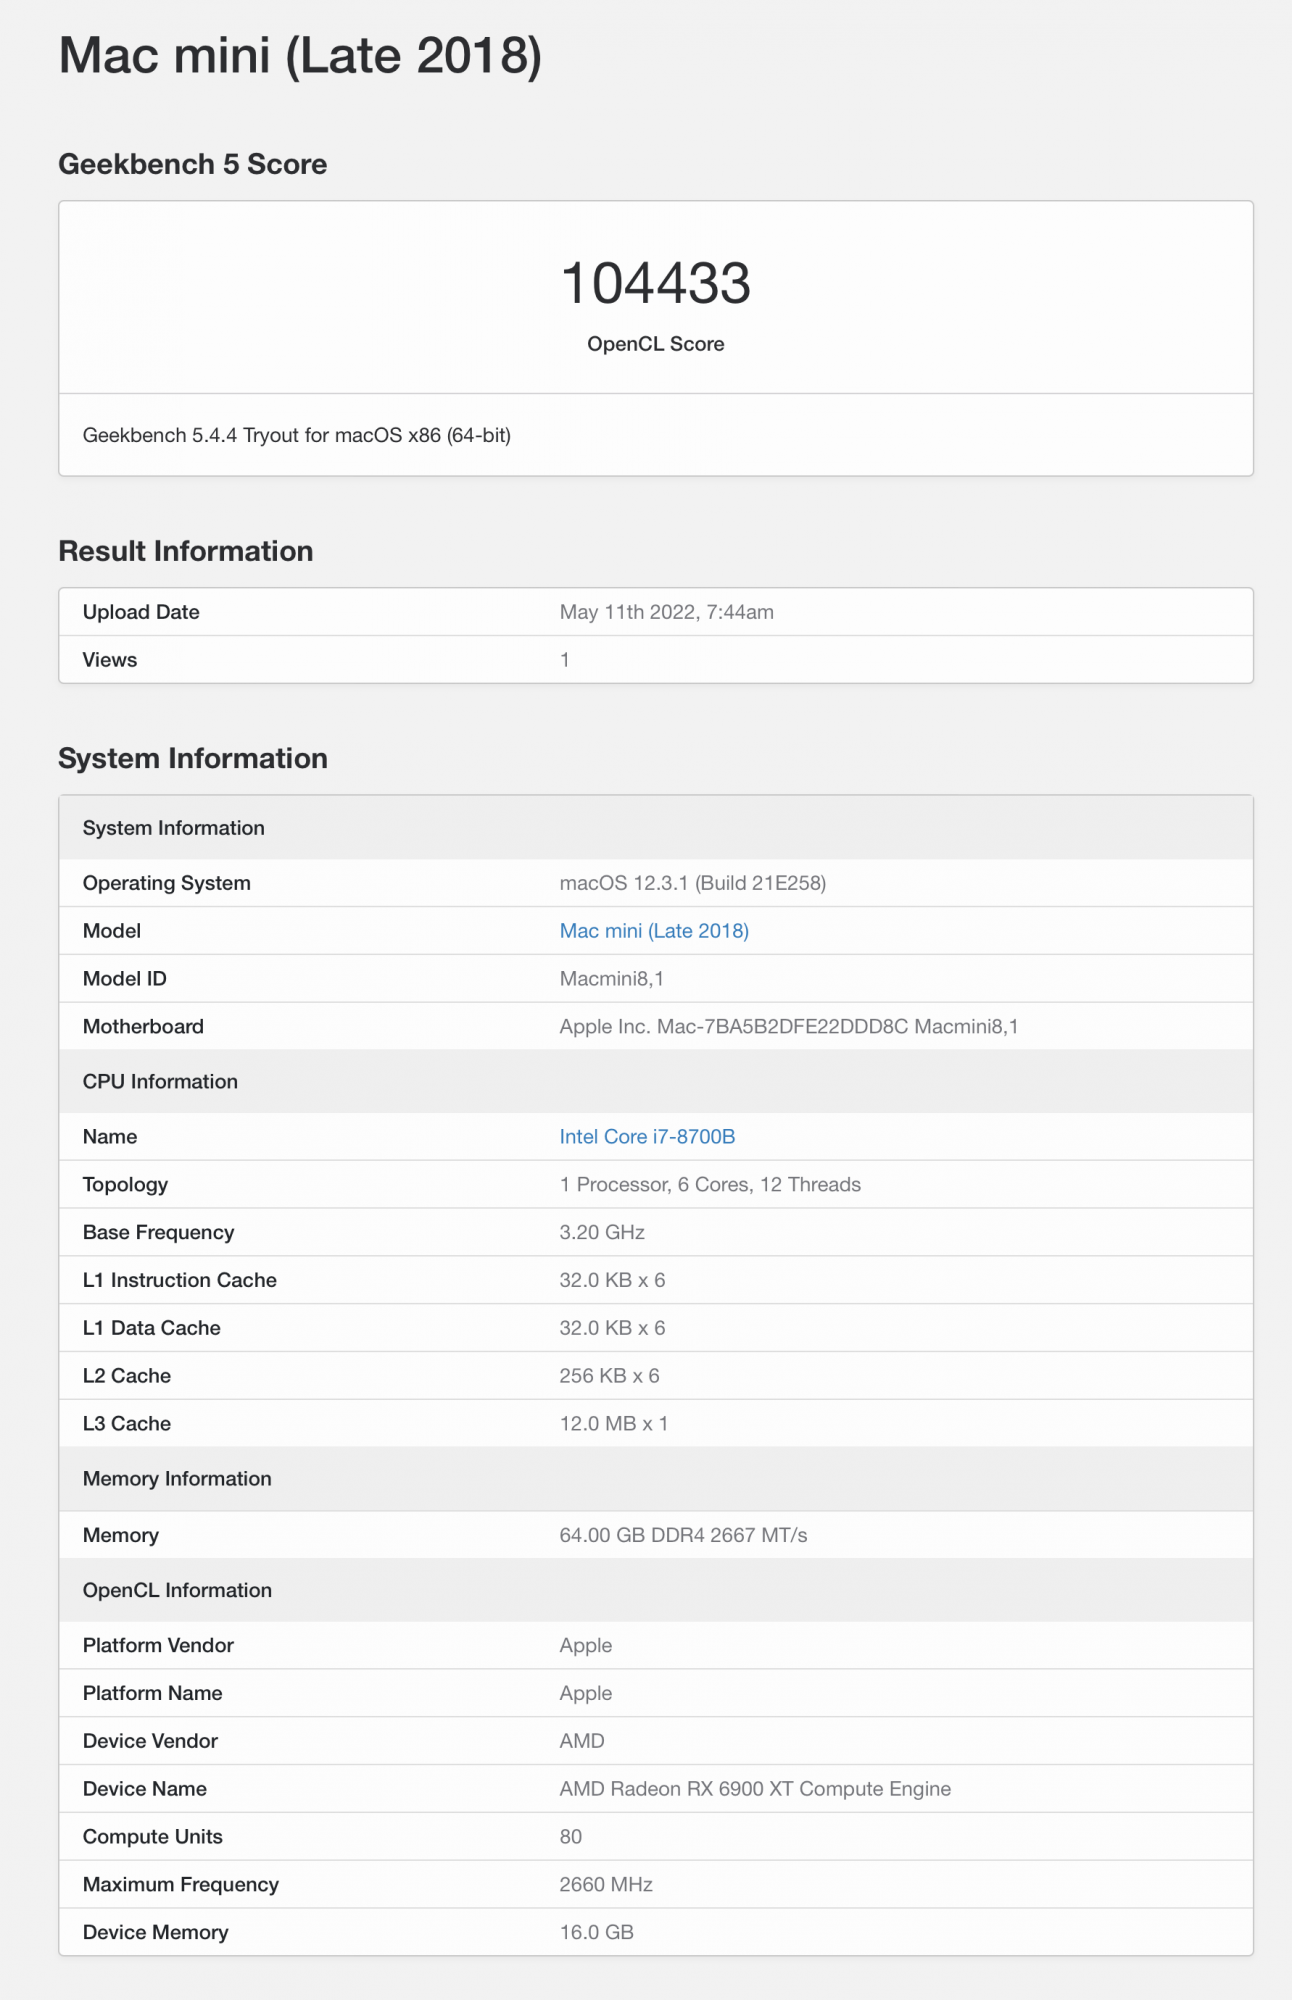Select '1 Processor, 6 Cores, 12 Threads'
The width and height of the screenshot is (1292, 2000).
710,1185
